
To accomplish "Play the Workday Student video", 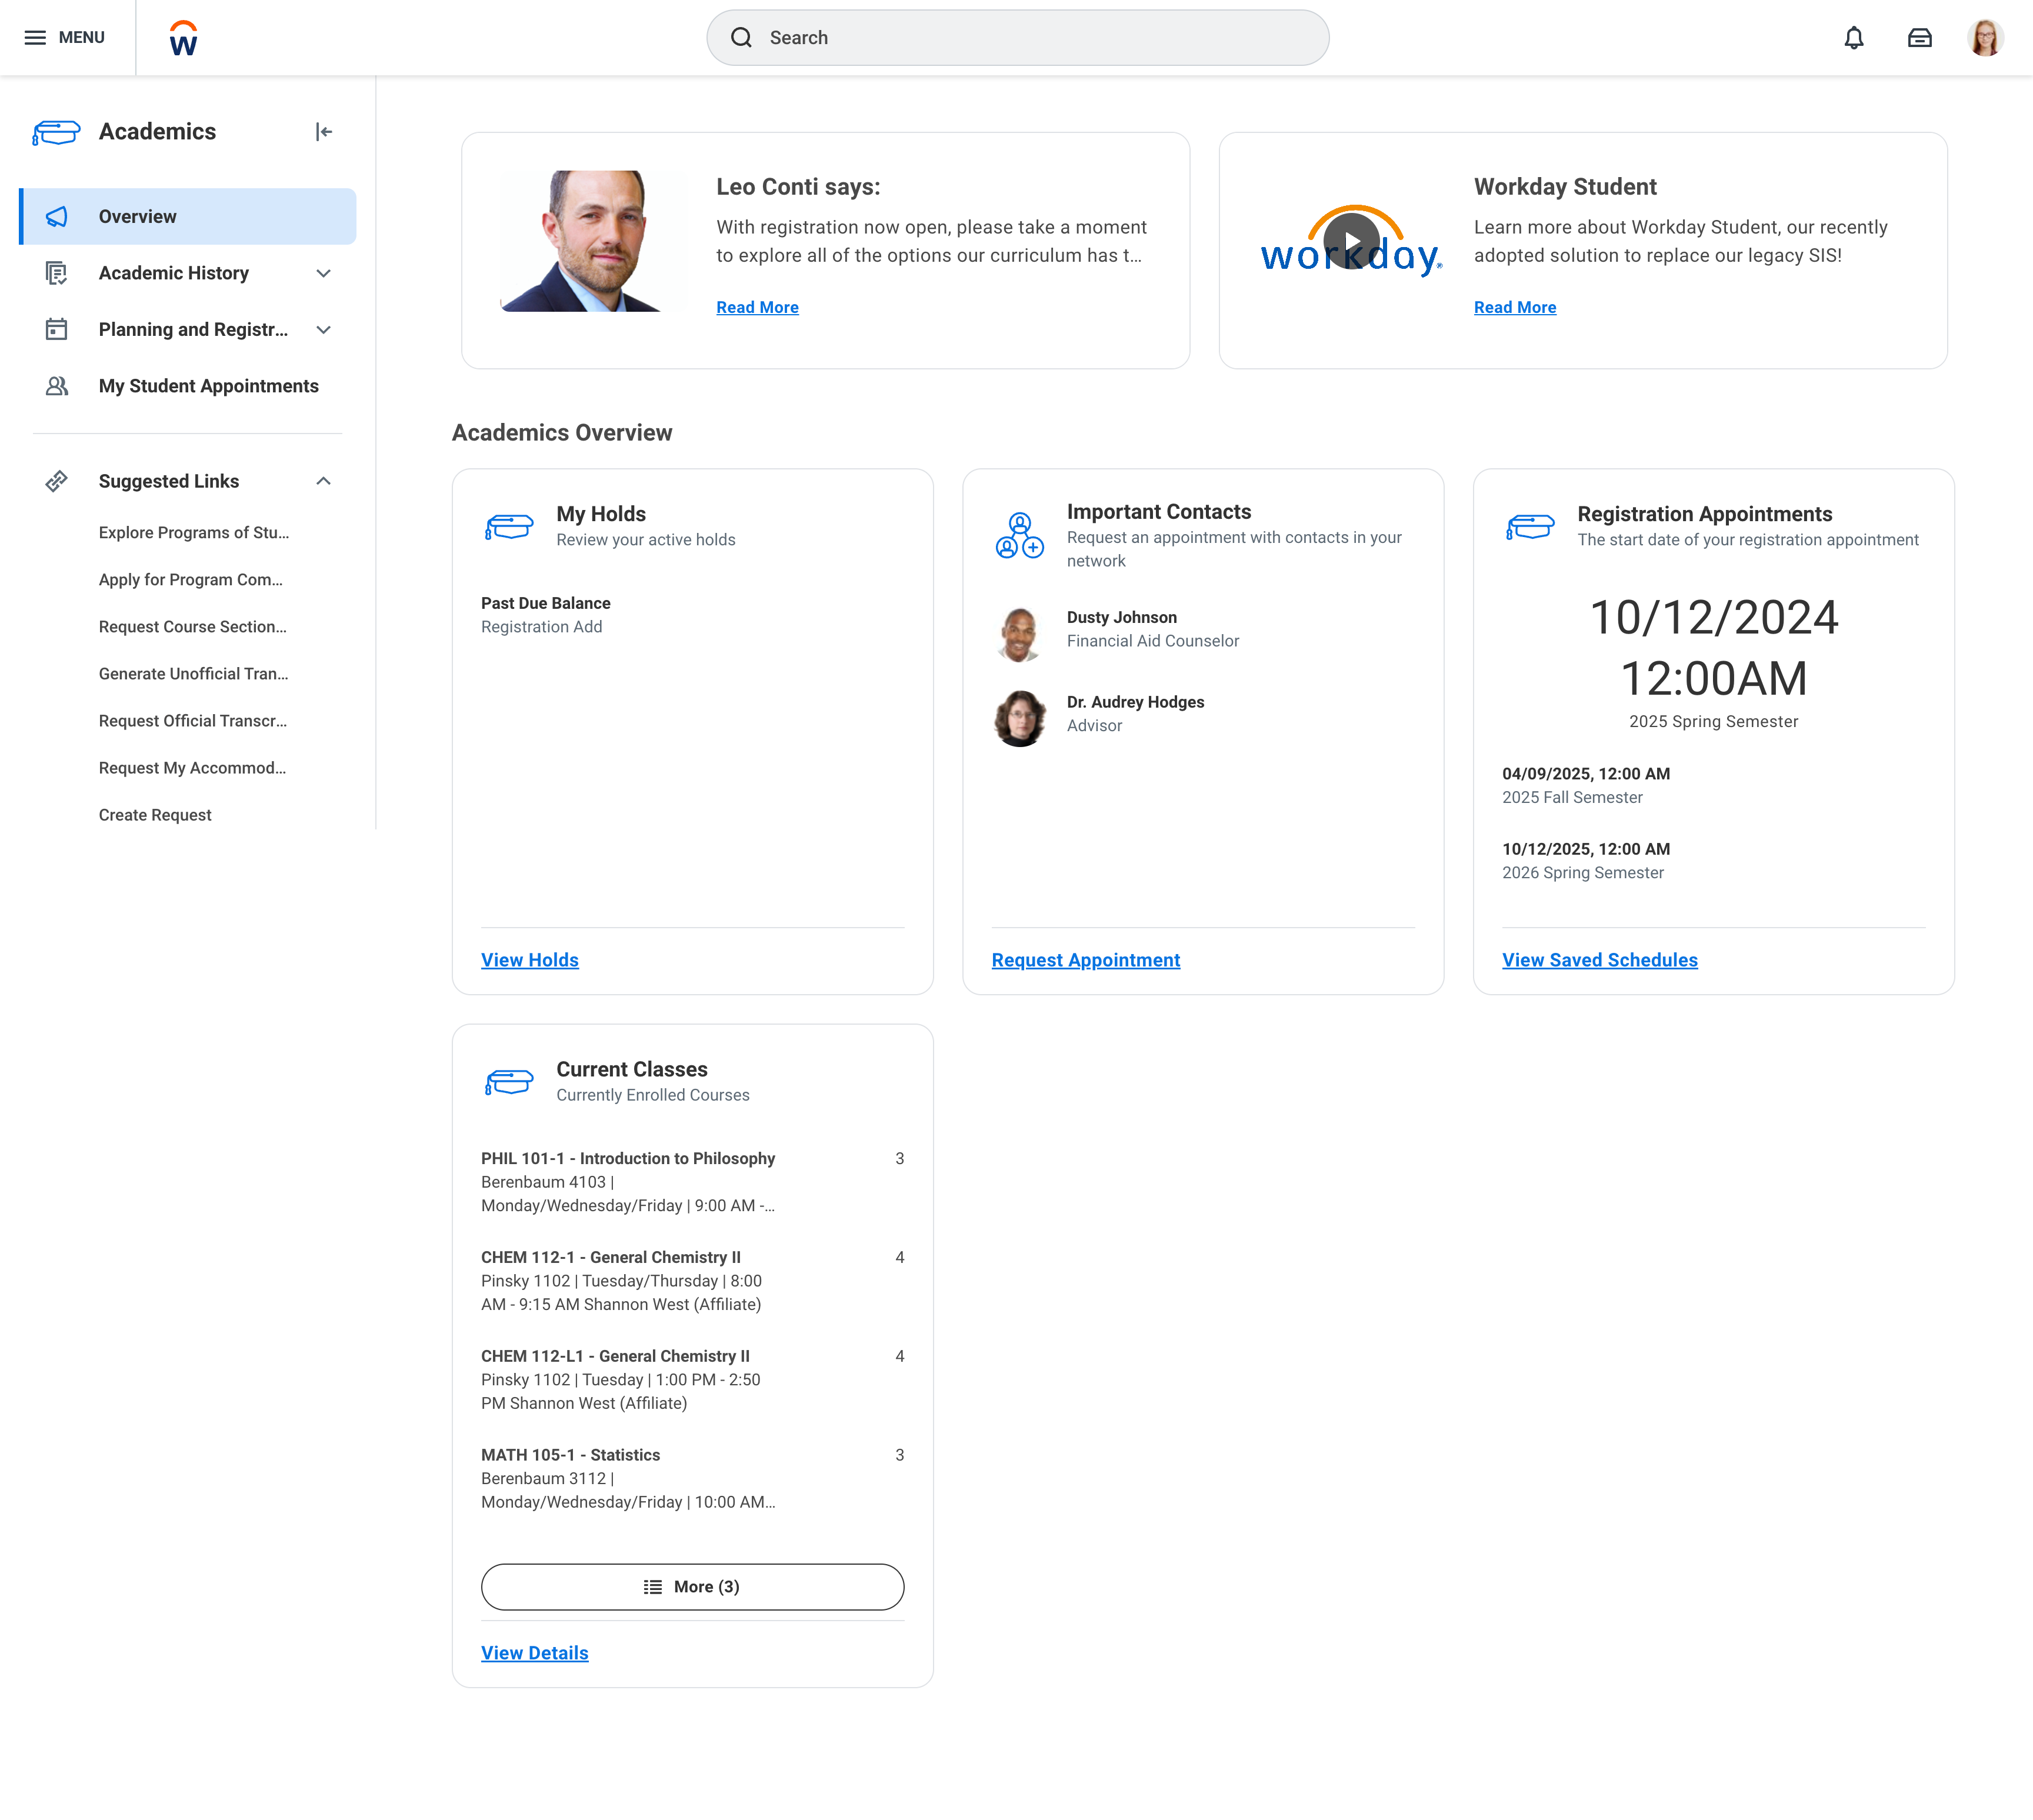I will (1351, 242).
